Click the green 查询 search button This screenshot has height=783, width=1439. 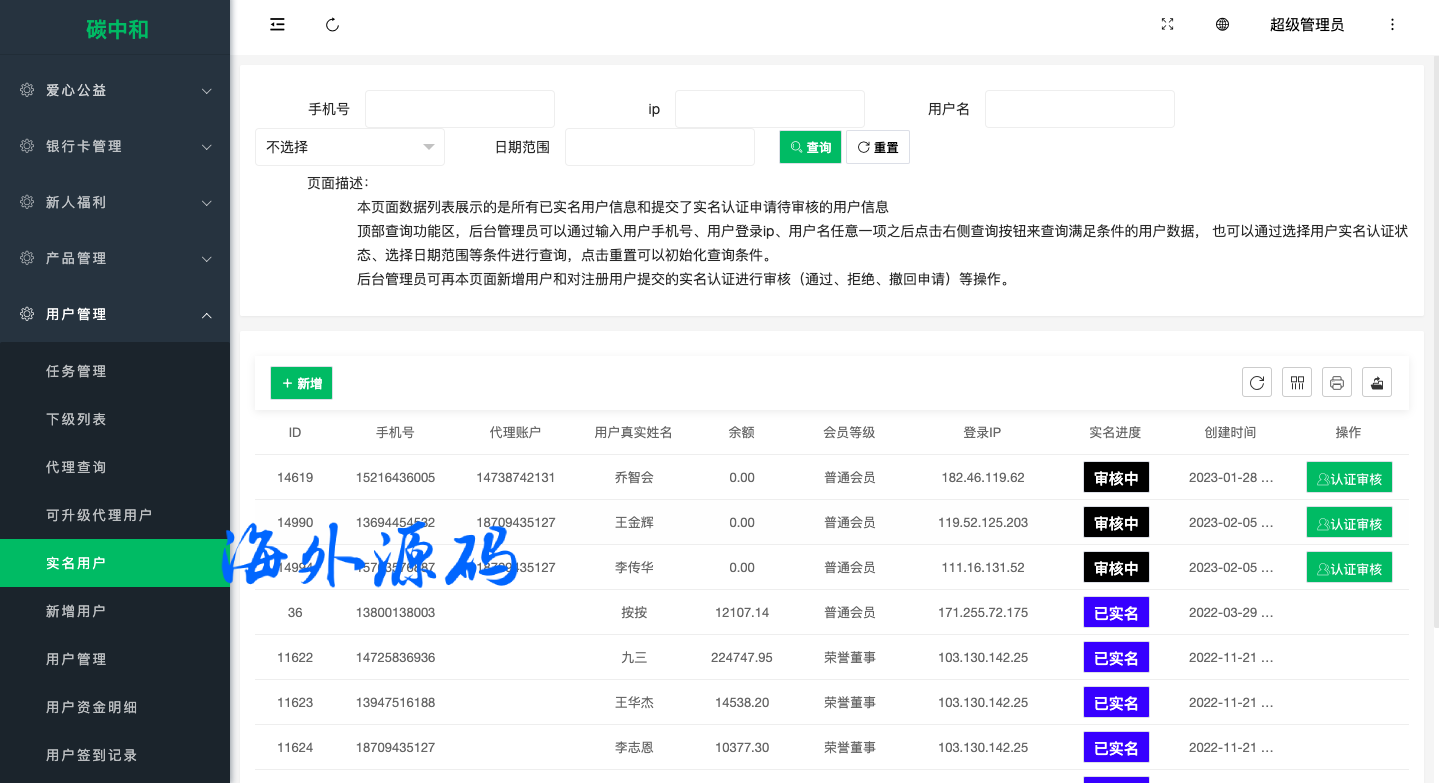point(810,147)
